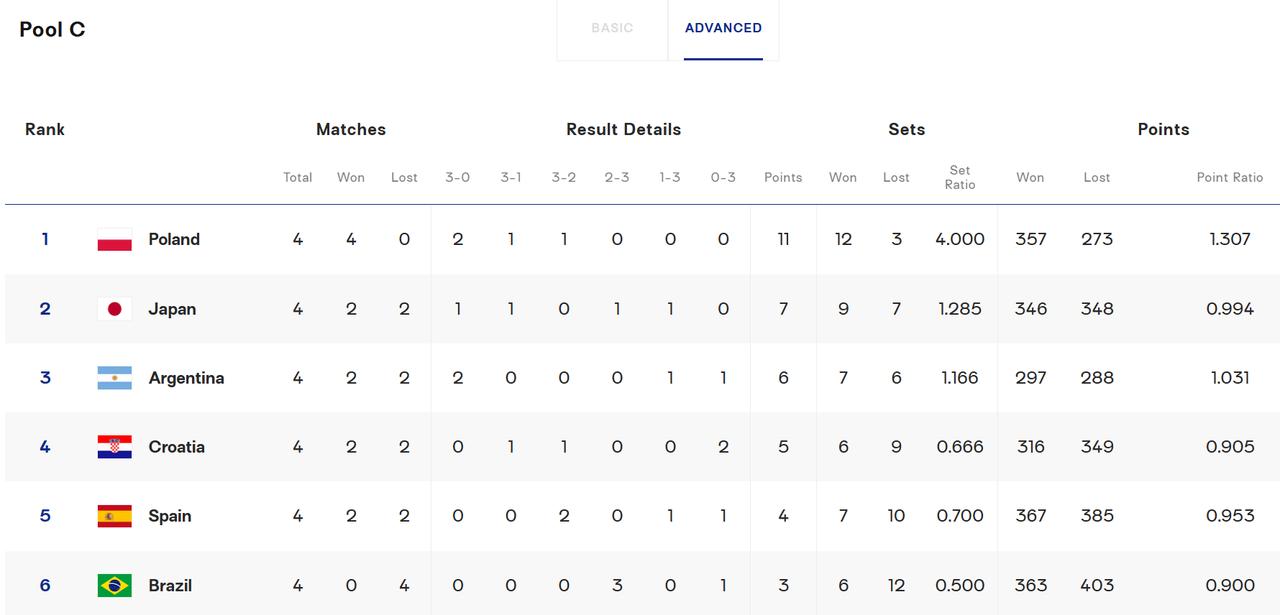Viewport: 1280px width, 615px height.
Task: Click the Japan flag icon
Action: (114, 309)
